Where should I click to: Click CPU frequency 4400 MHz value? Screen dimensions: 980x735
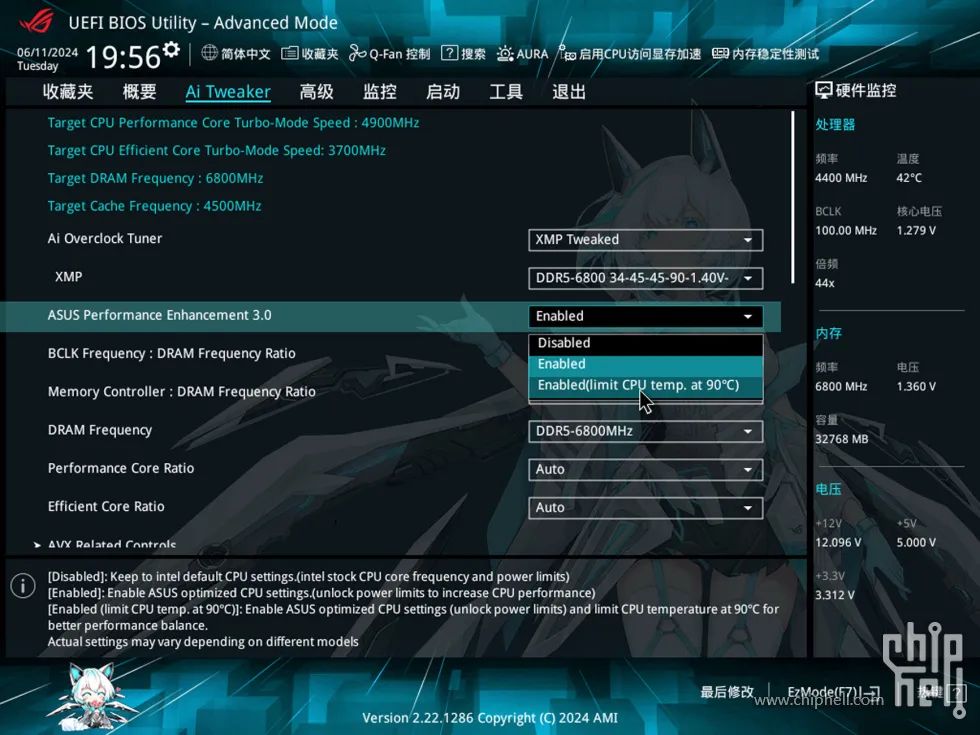click(x=841, y=178)
